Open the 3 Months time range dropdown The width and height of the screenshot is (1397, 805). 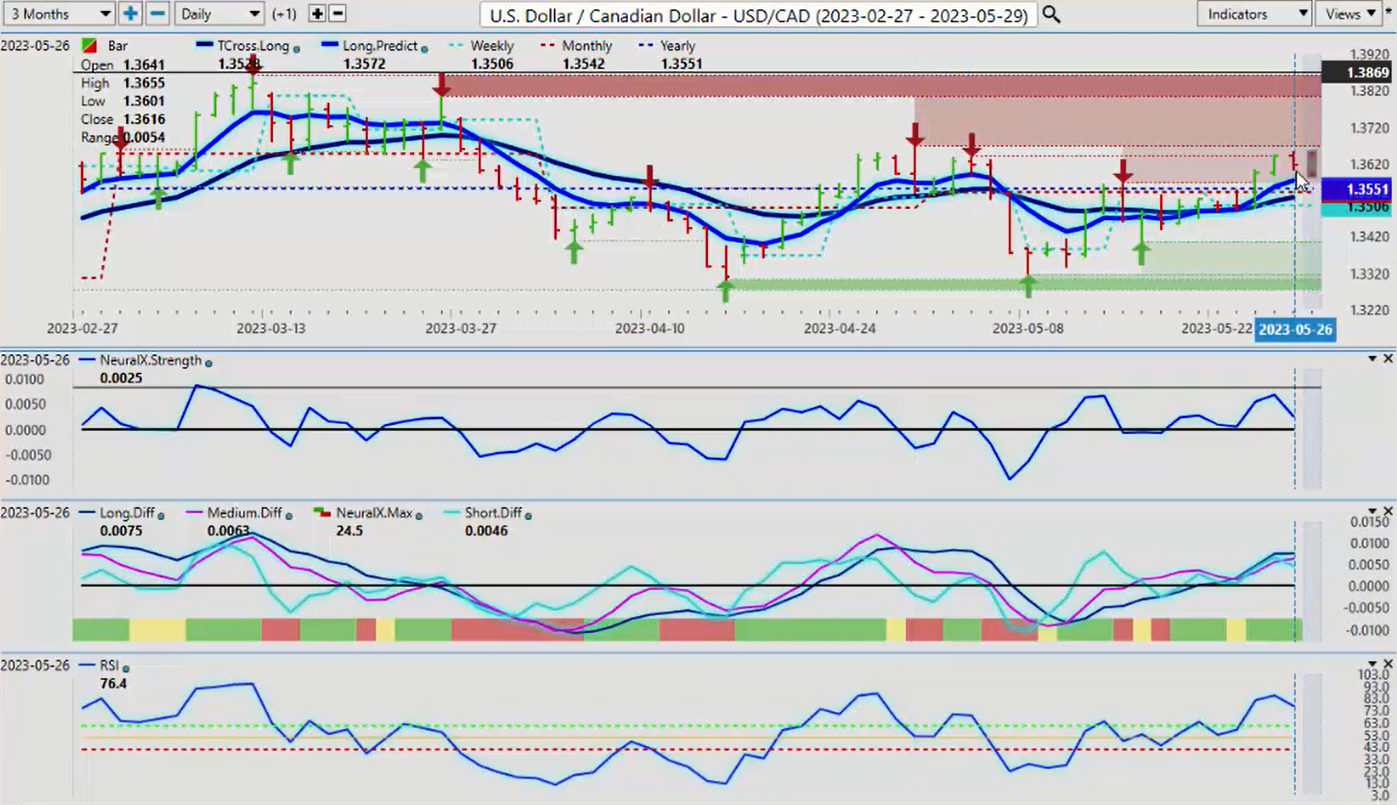click(58, 14)
